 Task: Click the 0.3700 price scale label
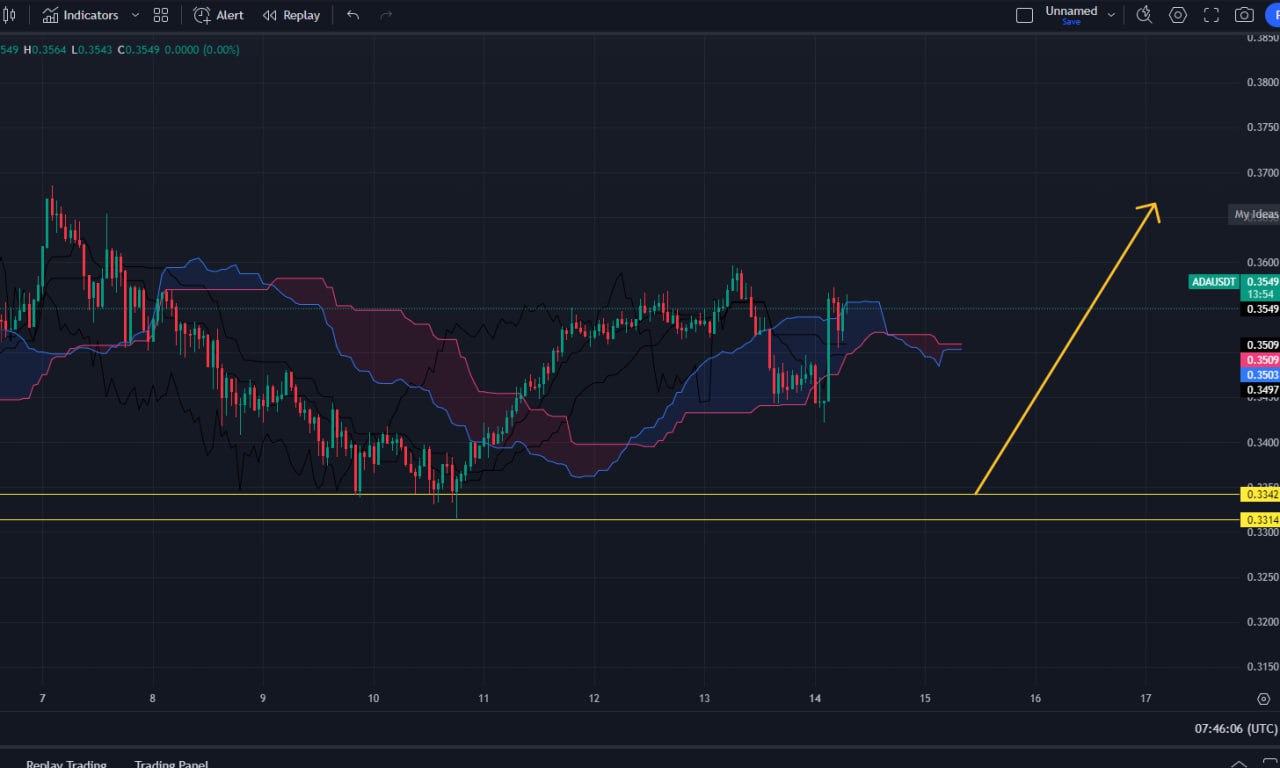[1262, 173]
